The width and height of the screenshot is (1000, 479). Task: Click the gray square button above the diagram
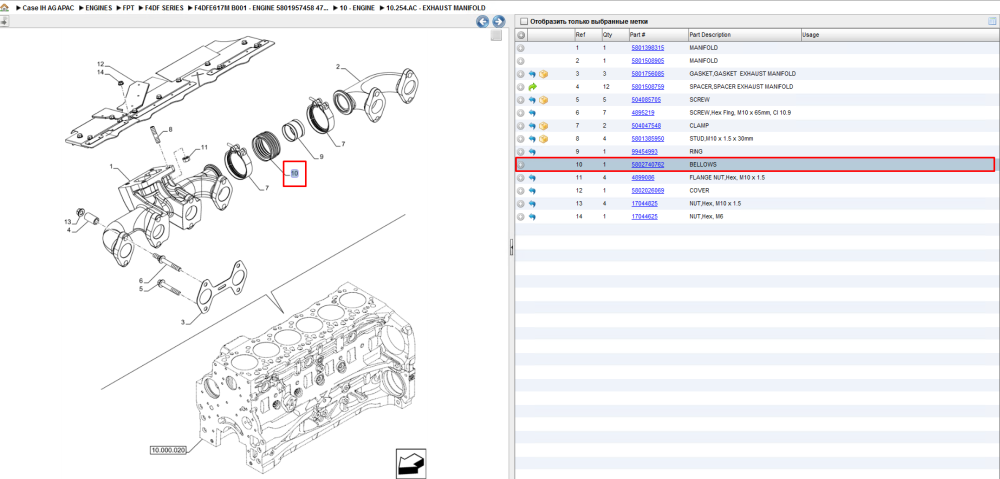tap(496, 36)
